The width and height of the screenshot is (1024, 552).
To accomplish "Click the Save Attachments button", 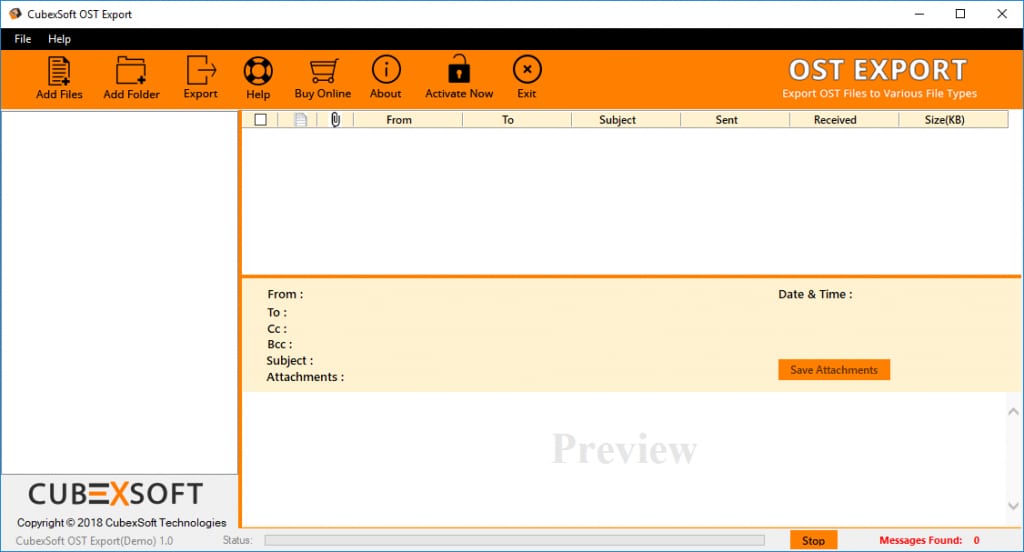I will pyautogui.click(x=834, y=370).
